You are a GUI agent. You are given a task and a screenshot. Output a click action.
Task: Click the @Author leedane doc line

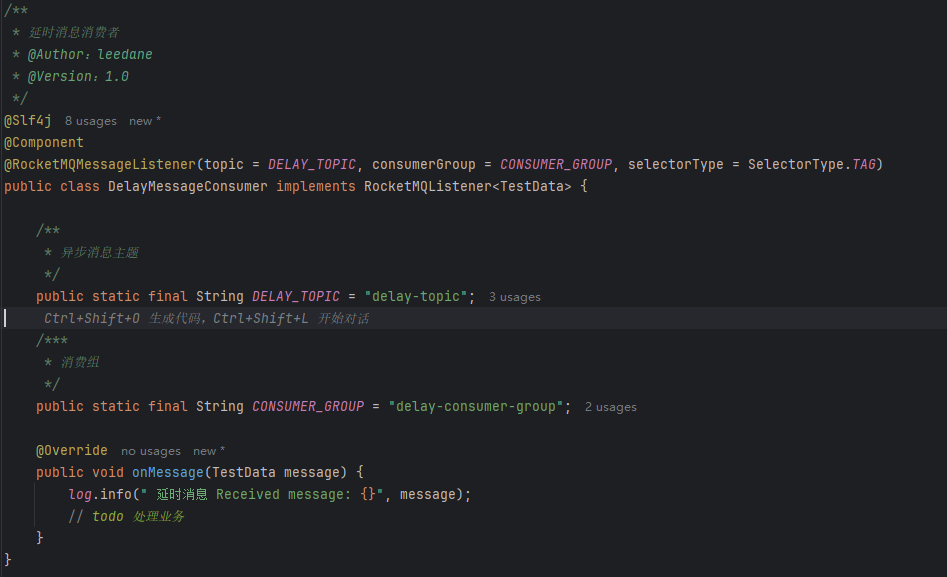point(90,55)
